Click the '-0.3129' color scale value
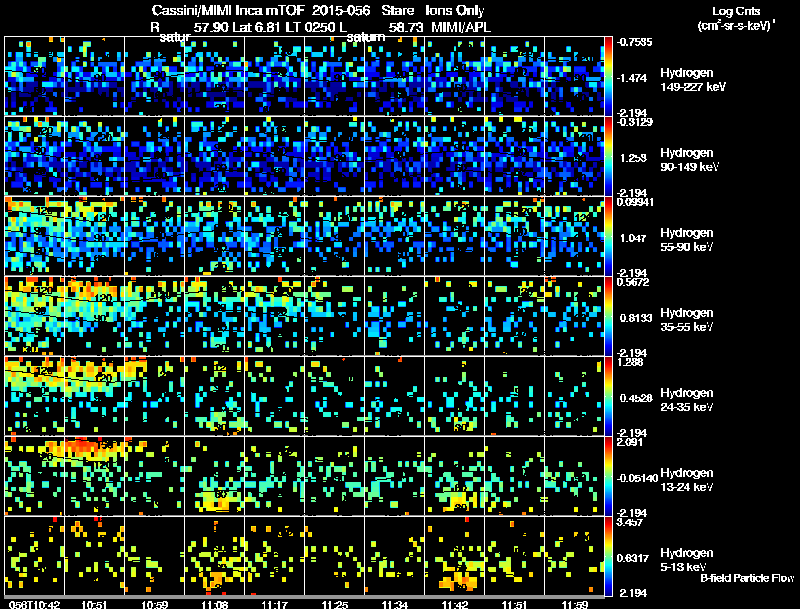 (634, 122)
